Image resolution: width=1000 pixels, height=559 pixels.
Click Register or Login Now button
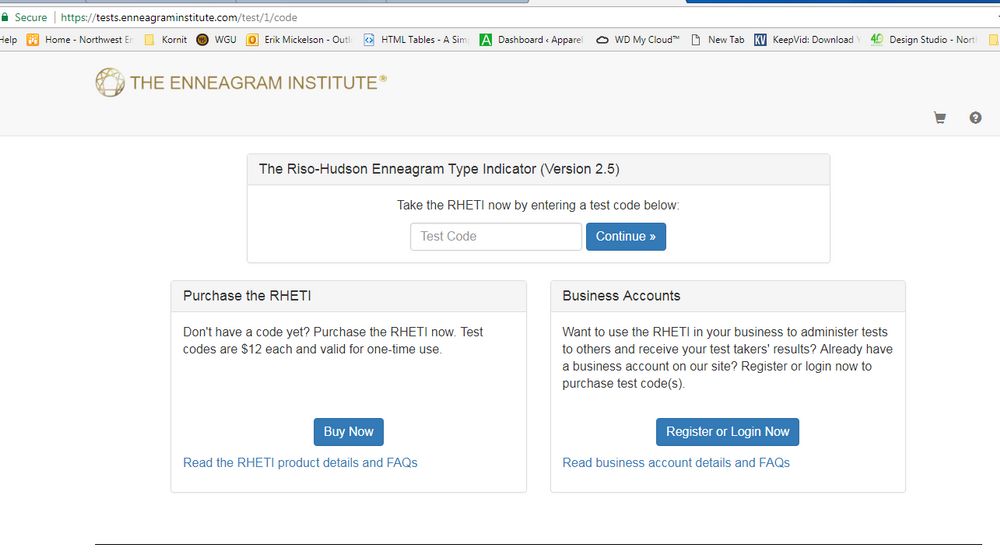point(727,432)
